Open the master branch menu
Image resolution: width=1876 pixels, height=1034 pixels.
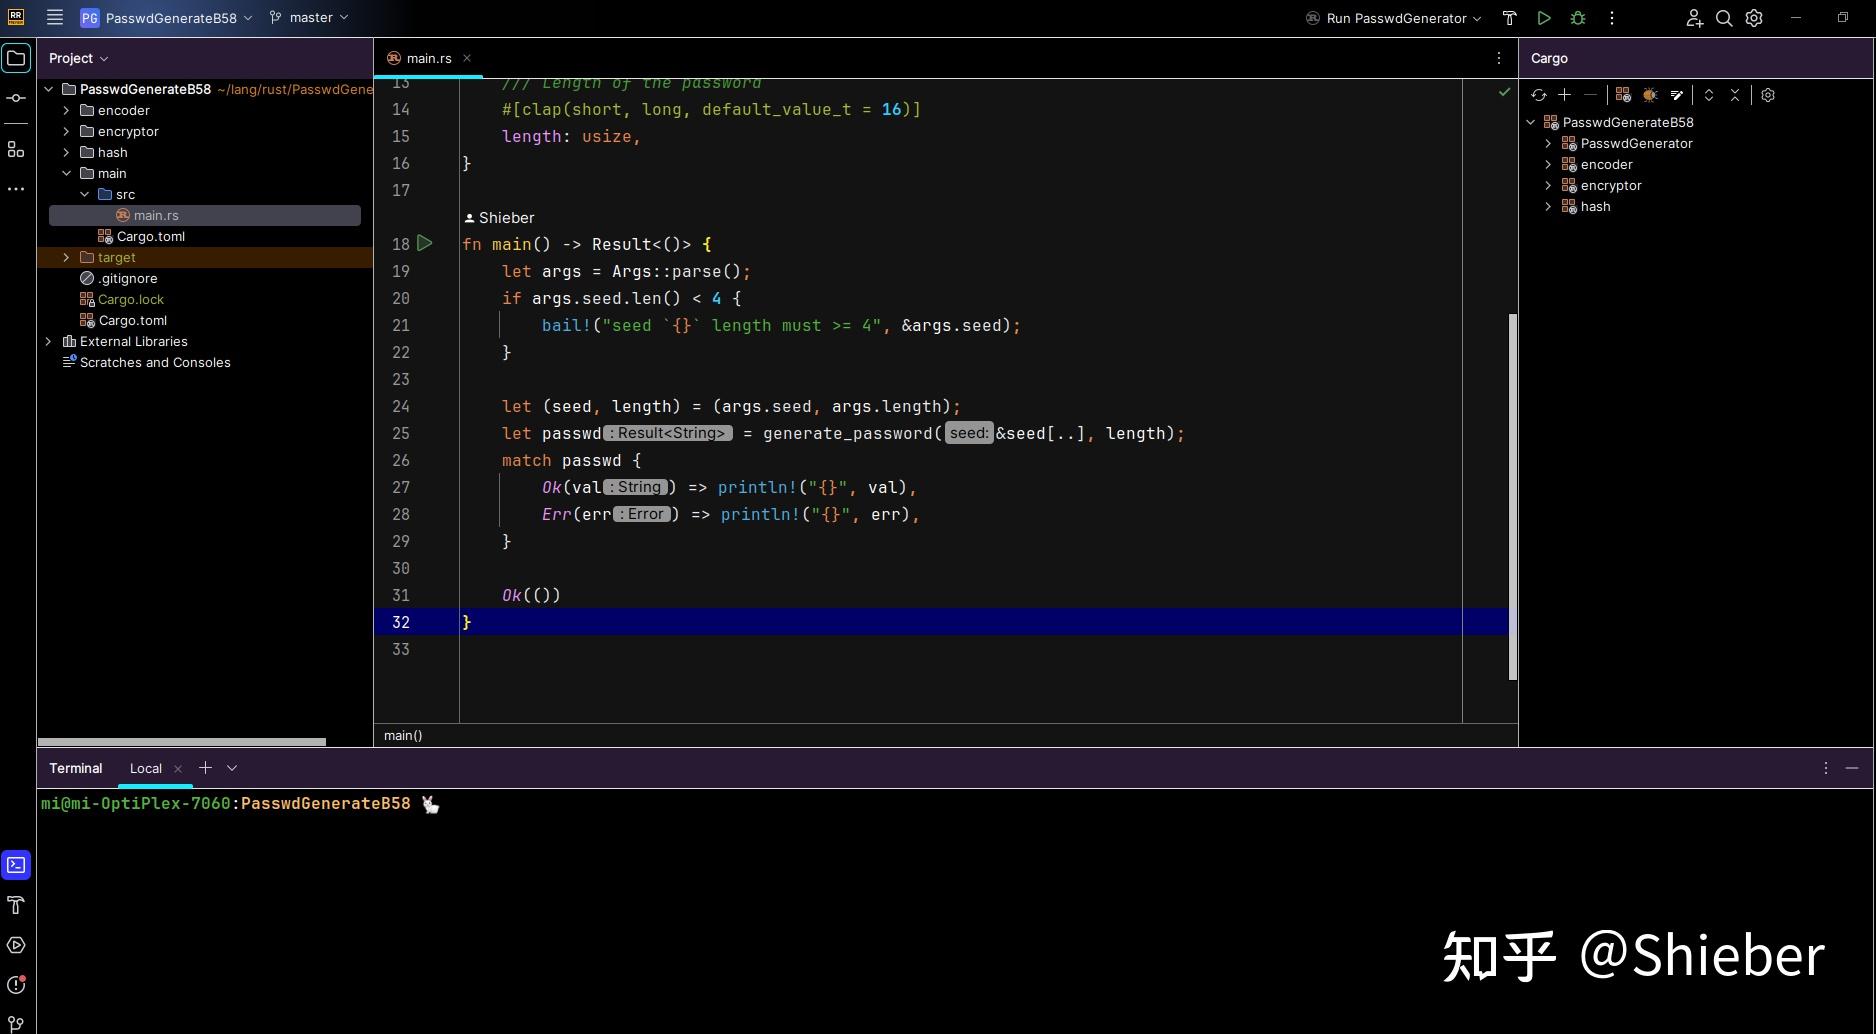pos(308,17)
